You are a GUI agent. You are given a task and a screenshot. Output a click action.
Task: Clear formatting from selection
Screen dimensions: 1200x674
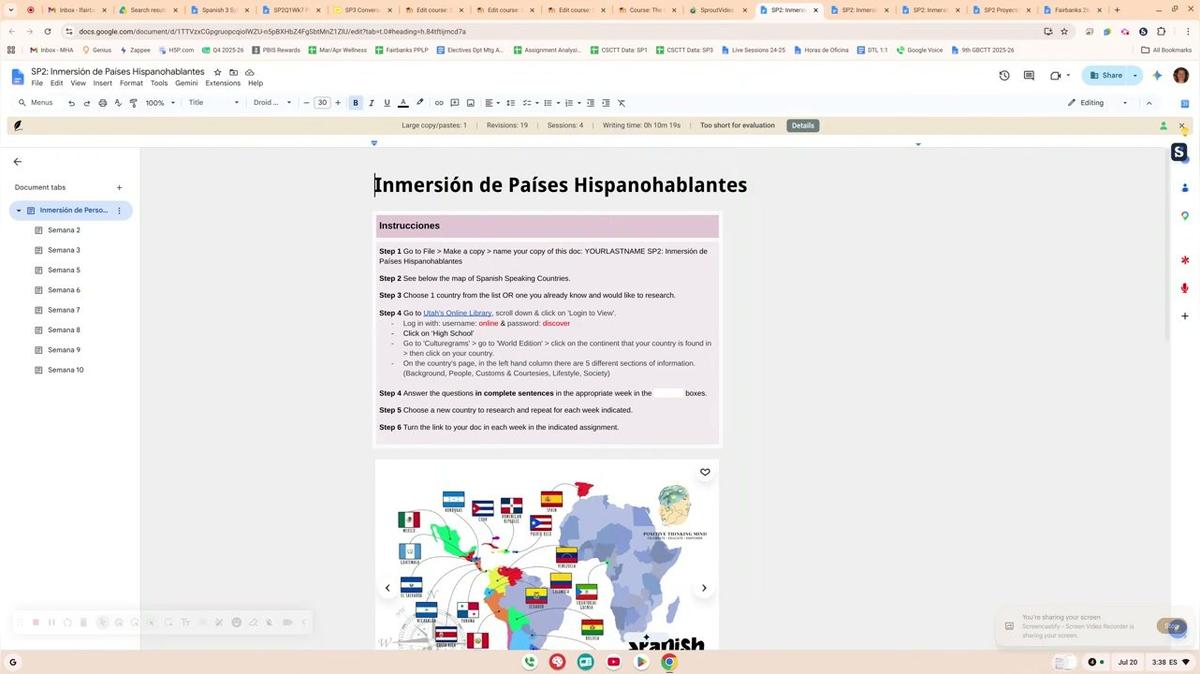[621, 103]
